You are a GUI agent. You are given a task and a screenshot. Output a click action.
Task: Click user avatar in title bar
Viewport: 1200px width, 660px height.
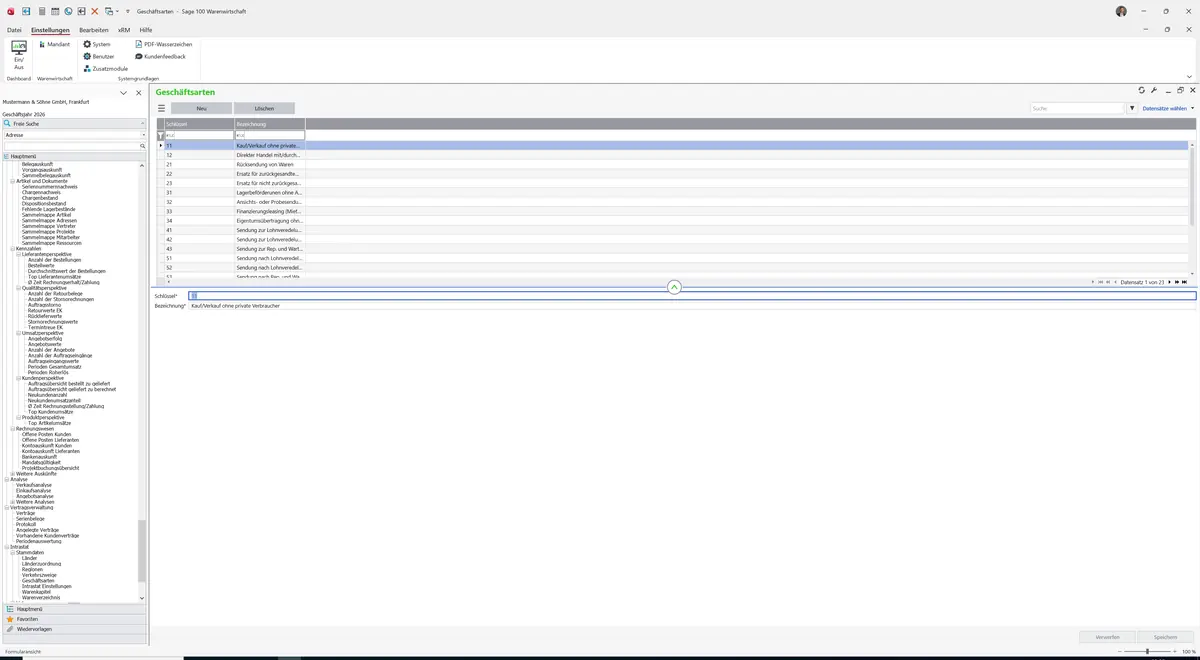click(1121, 11)
